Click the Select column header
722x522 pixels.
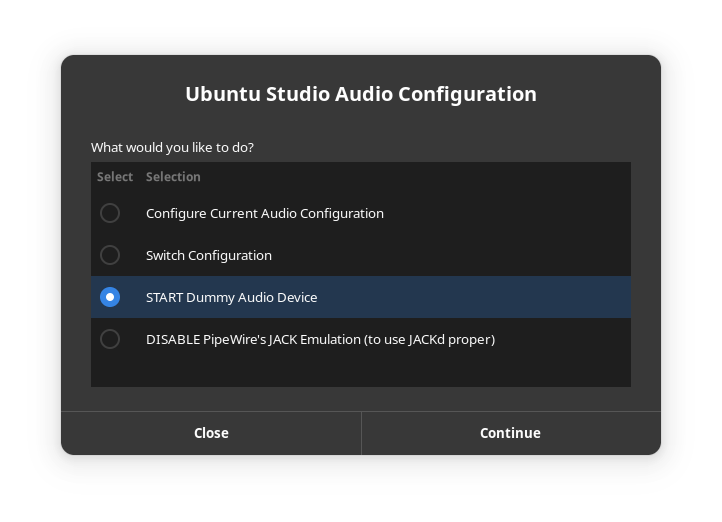click(x=115, y=177)
